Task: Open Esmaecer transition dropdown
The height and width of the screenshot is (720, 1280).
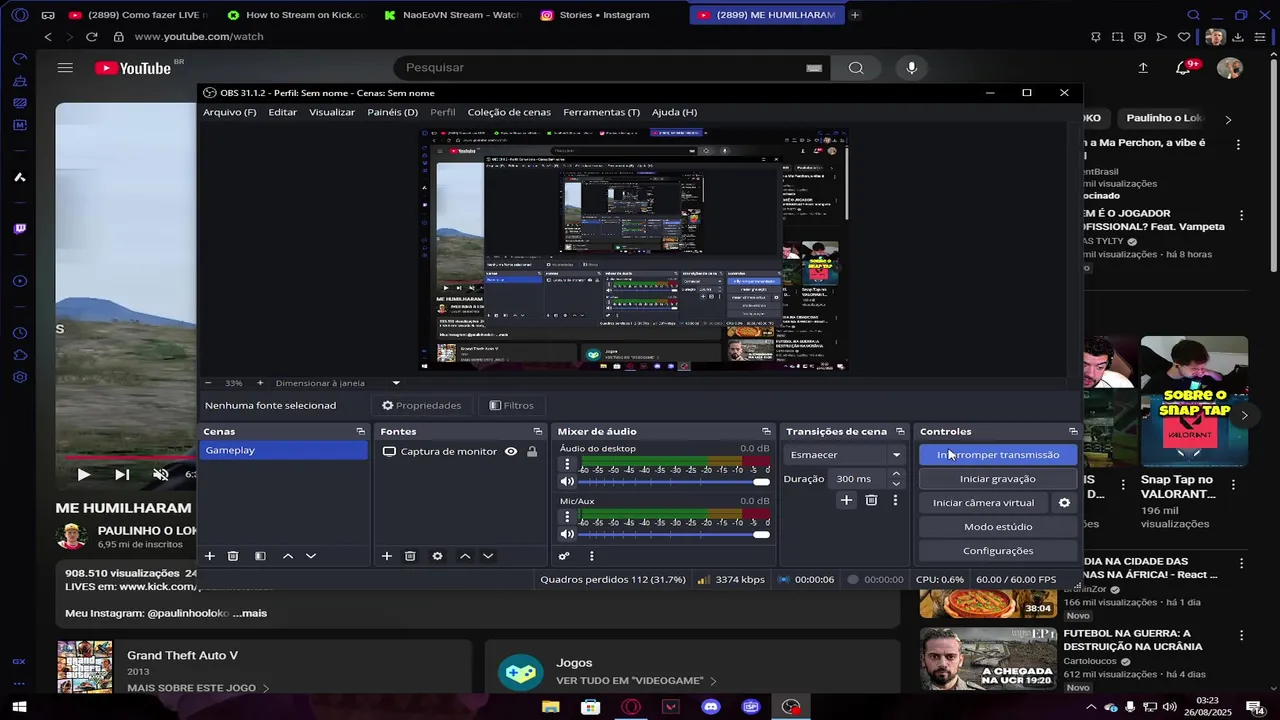Action: (846, 455)
